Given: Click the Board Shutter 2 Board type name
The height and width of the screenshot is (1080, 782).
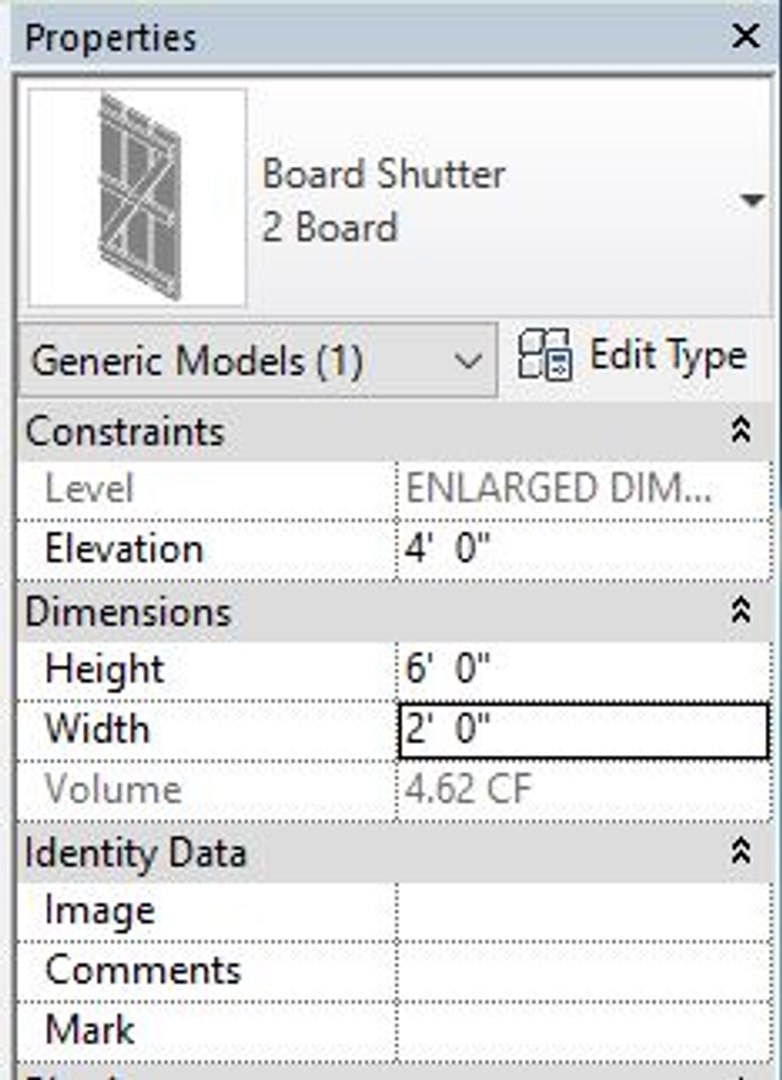Looking at the screenshot, I should click(x=383, y=201).
